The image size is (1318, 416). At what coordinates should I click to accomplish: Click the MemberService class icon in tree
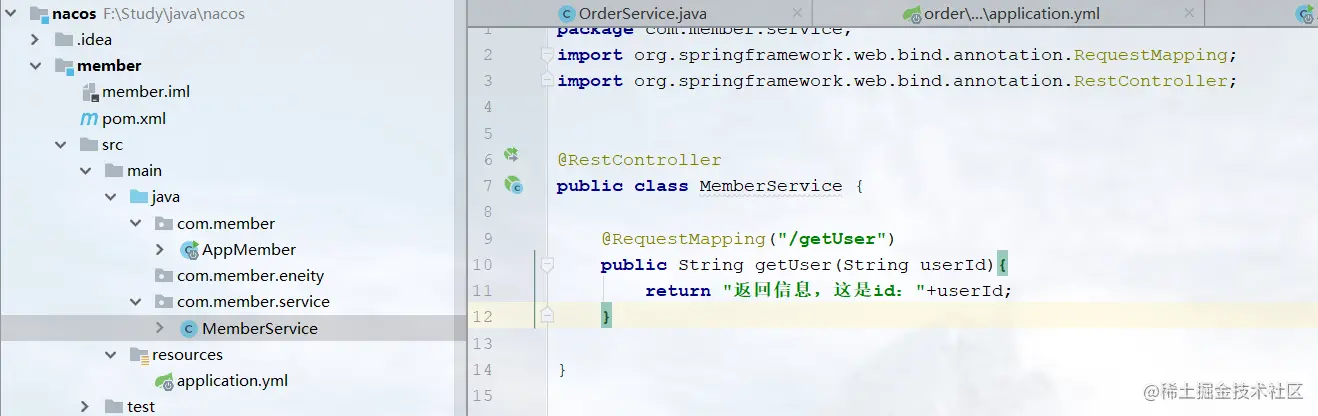188,328
